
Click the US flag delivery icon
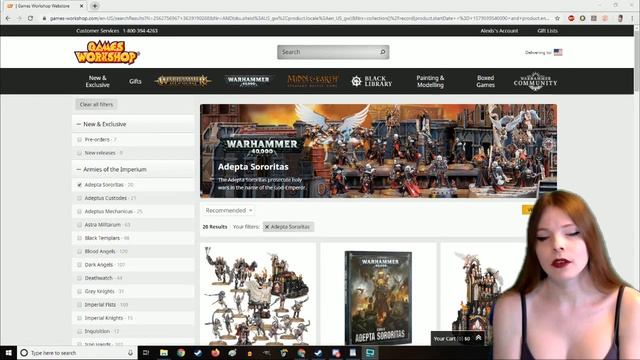558,52
